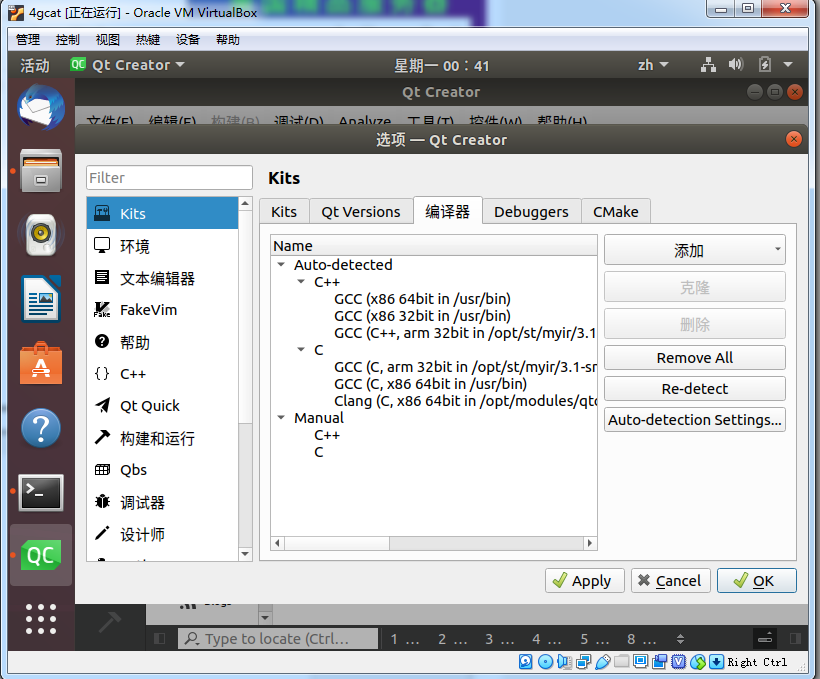Open the network status icon in top bar
This screenshot has width=820, height=679.
pos(708,65)
